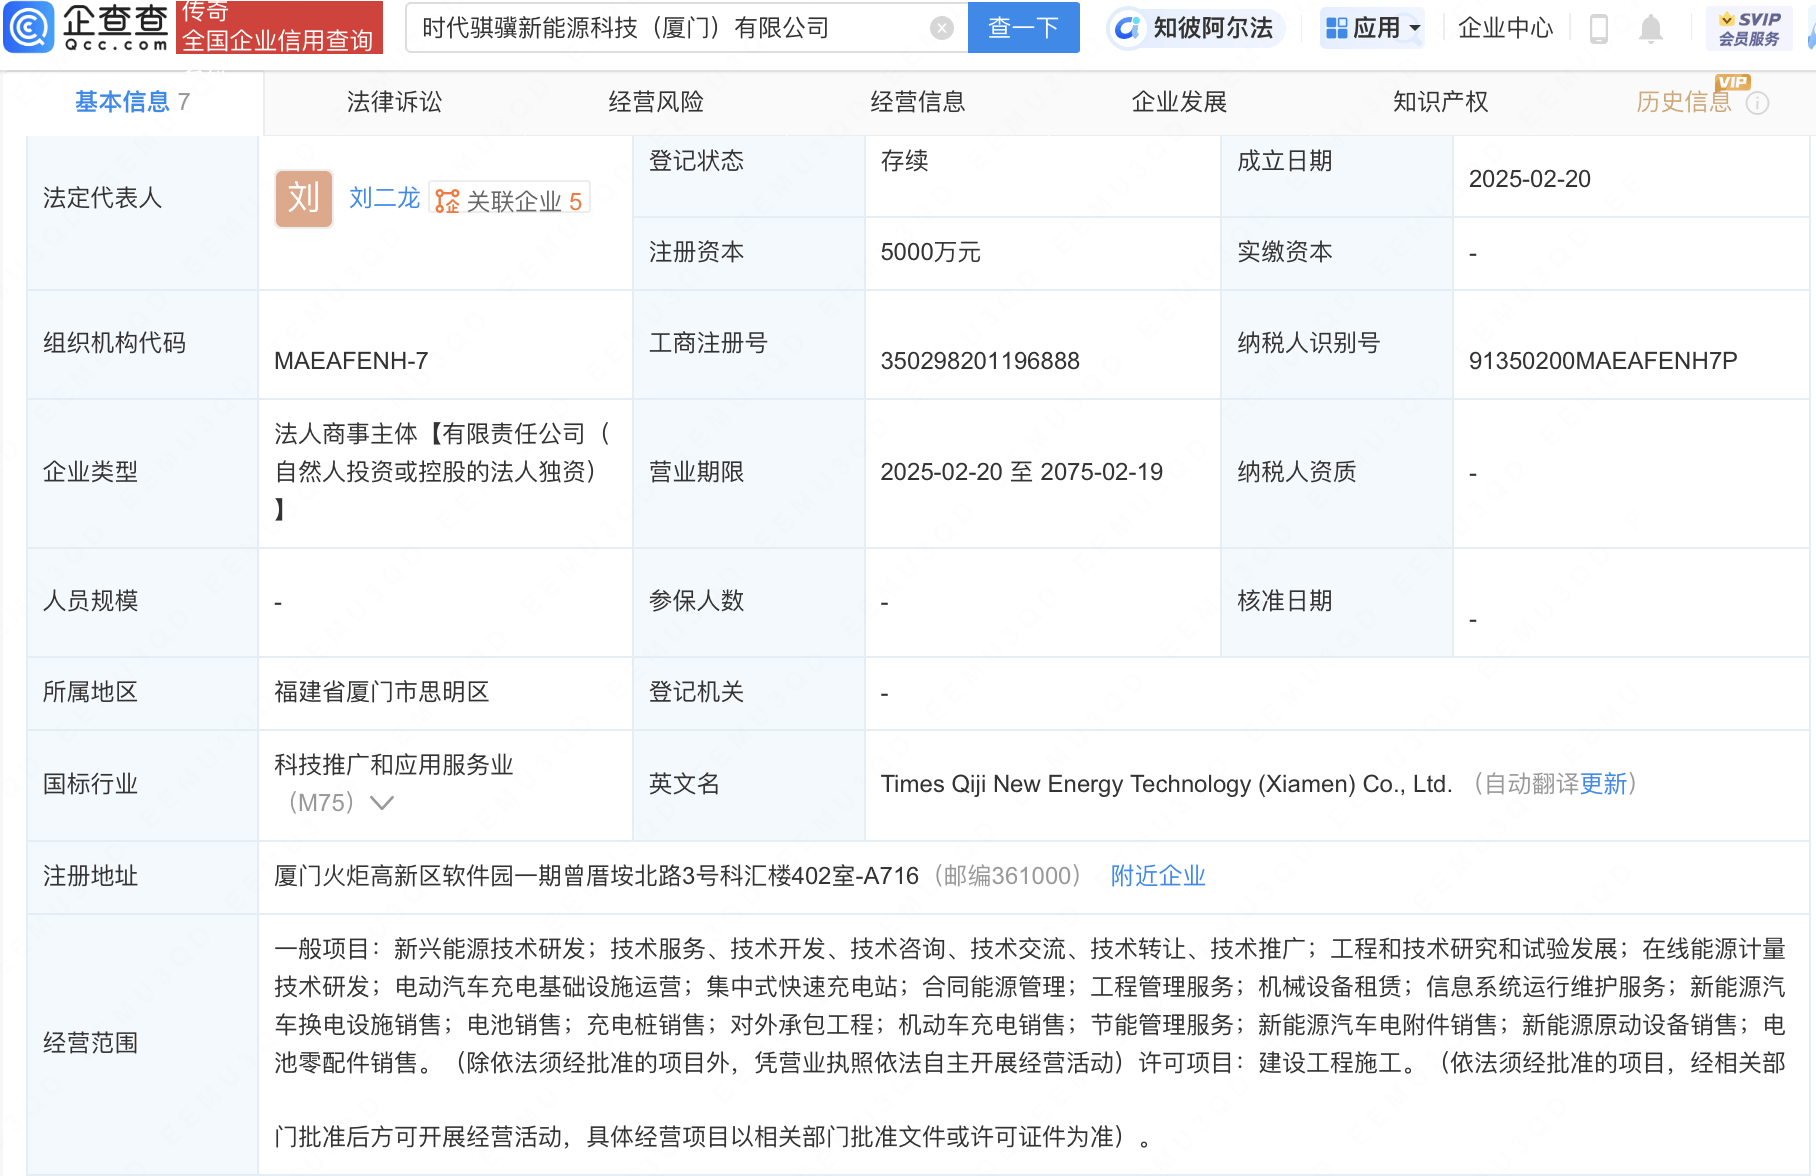Switch to the 法律诉讼 tab
The height and width of the screenshot is (1176, 1816).
pos(394,102)
